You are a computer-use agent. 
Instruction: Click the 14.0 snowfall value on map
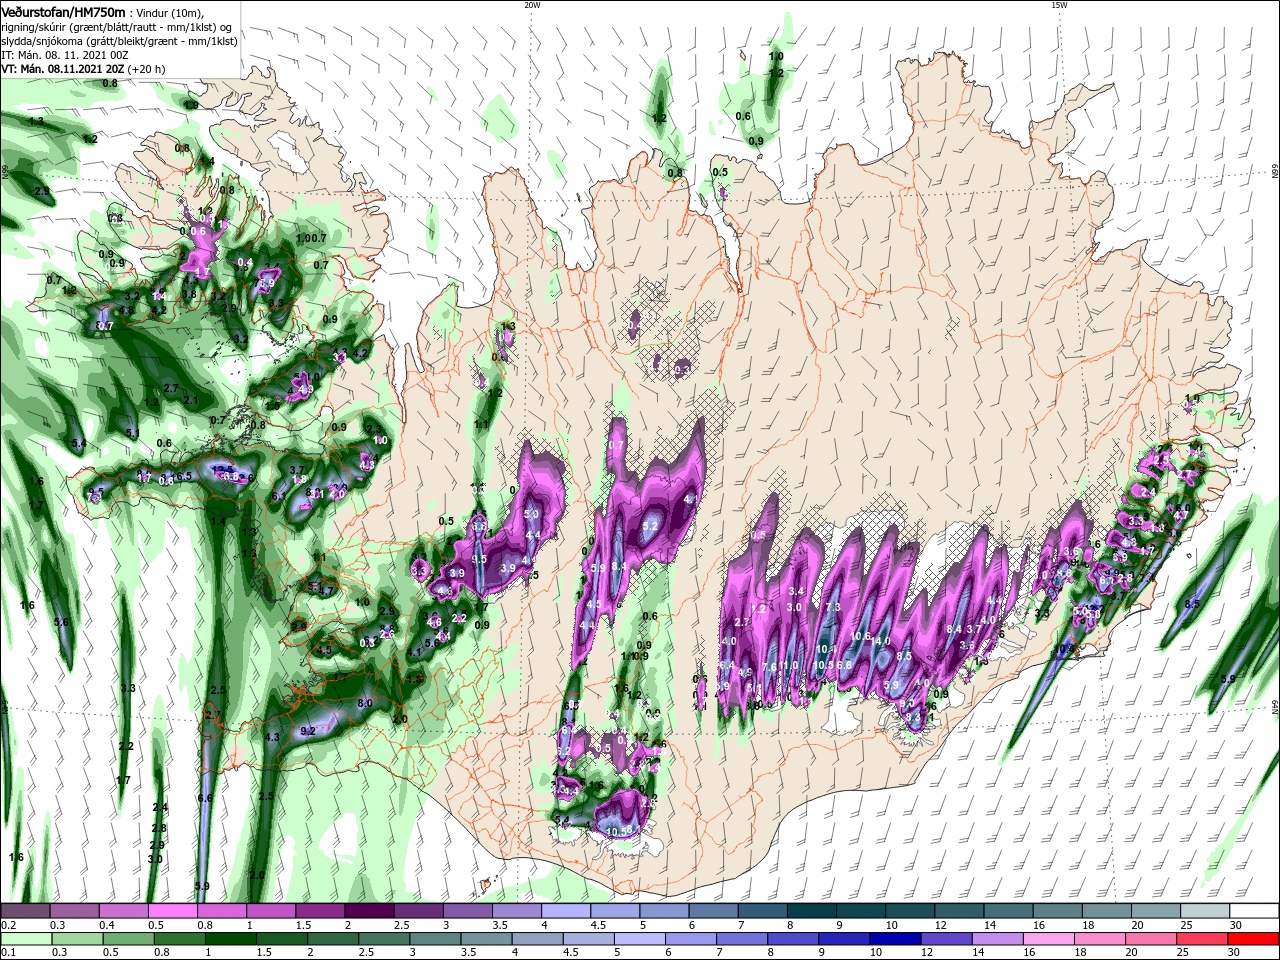[x=880, y=641]
